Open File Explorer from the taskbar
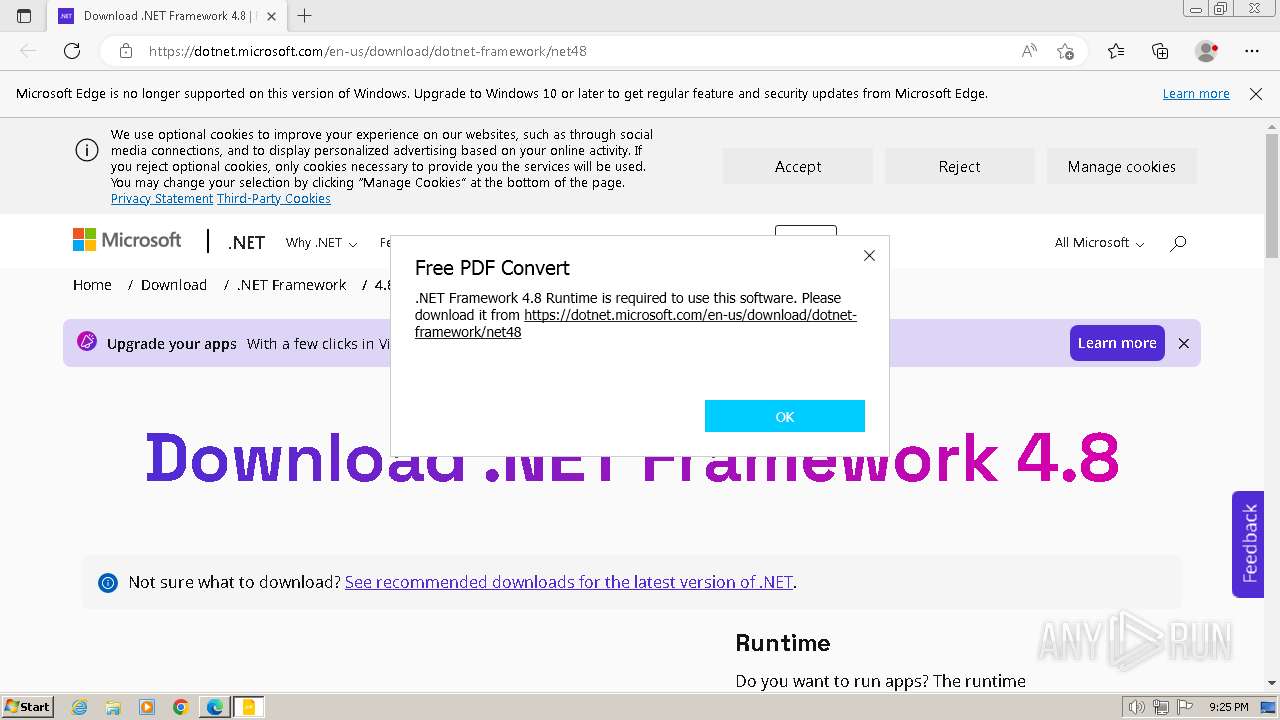This screenshot has height=720, width=1280. (x=113, y=707)
